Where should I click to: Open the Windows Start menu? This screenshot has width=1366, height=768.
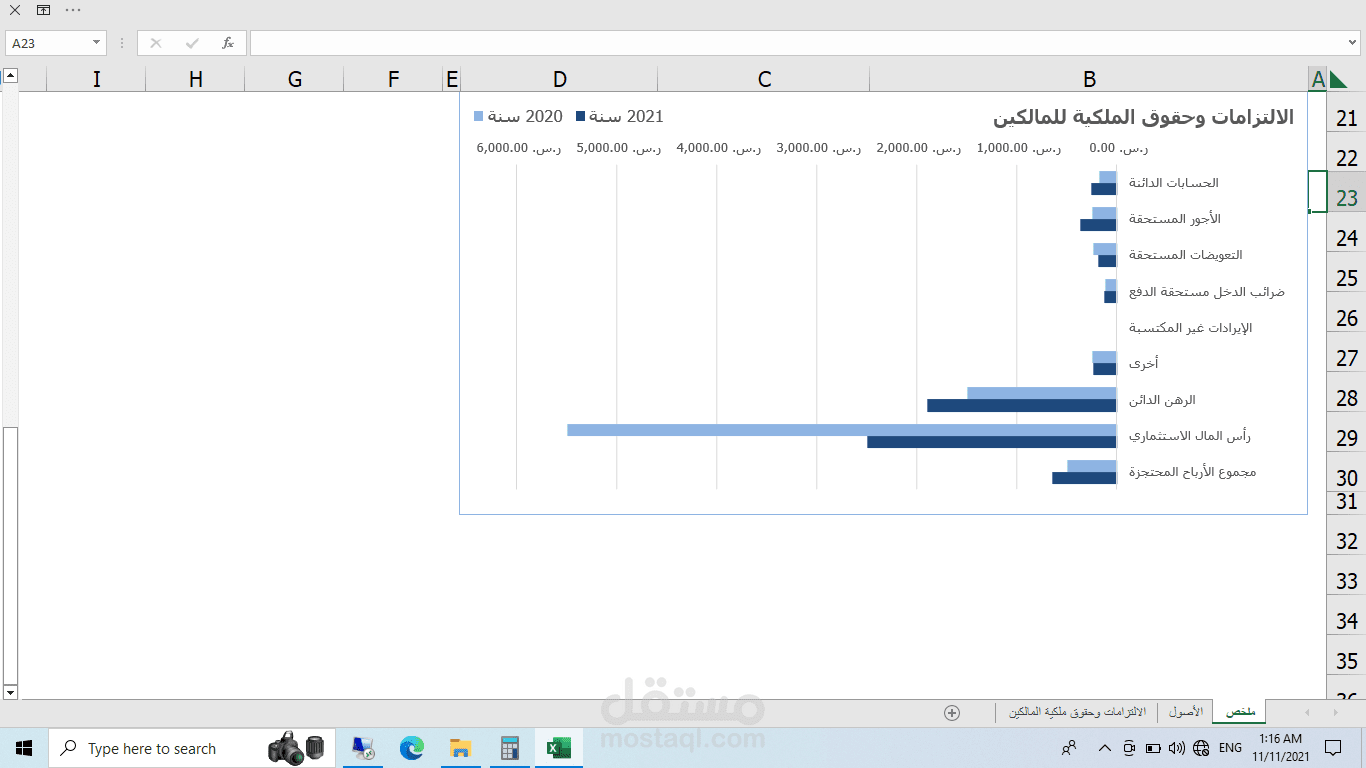[24, 748]
